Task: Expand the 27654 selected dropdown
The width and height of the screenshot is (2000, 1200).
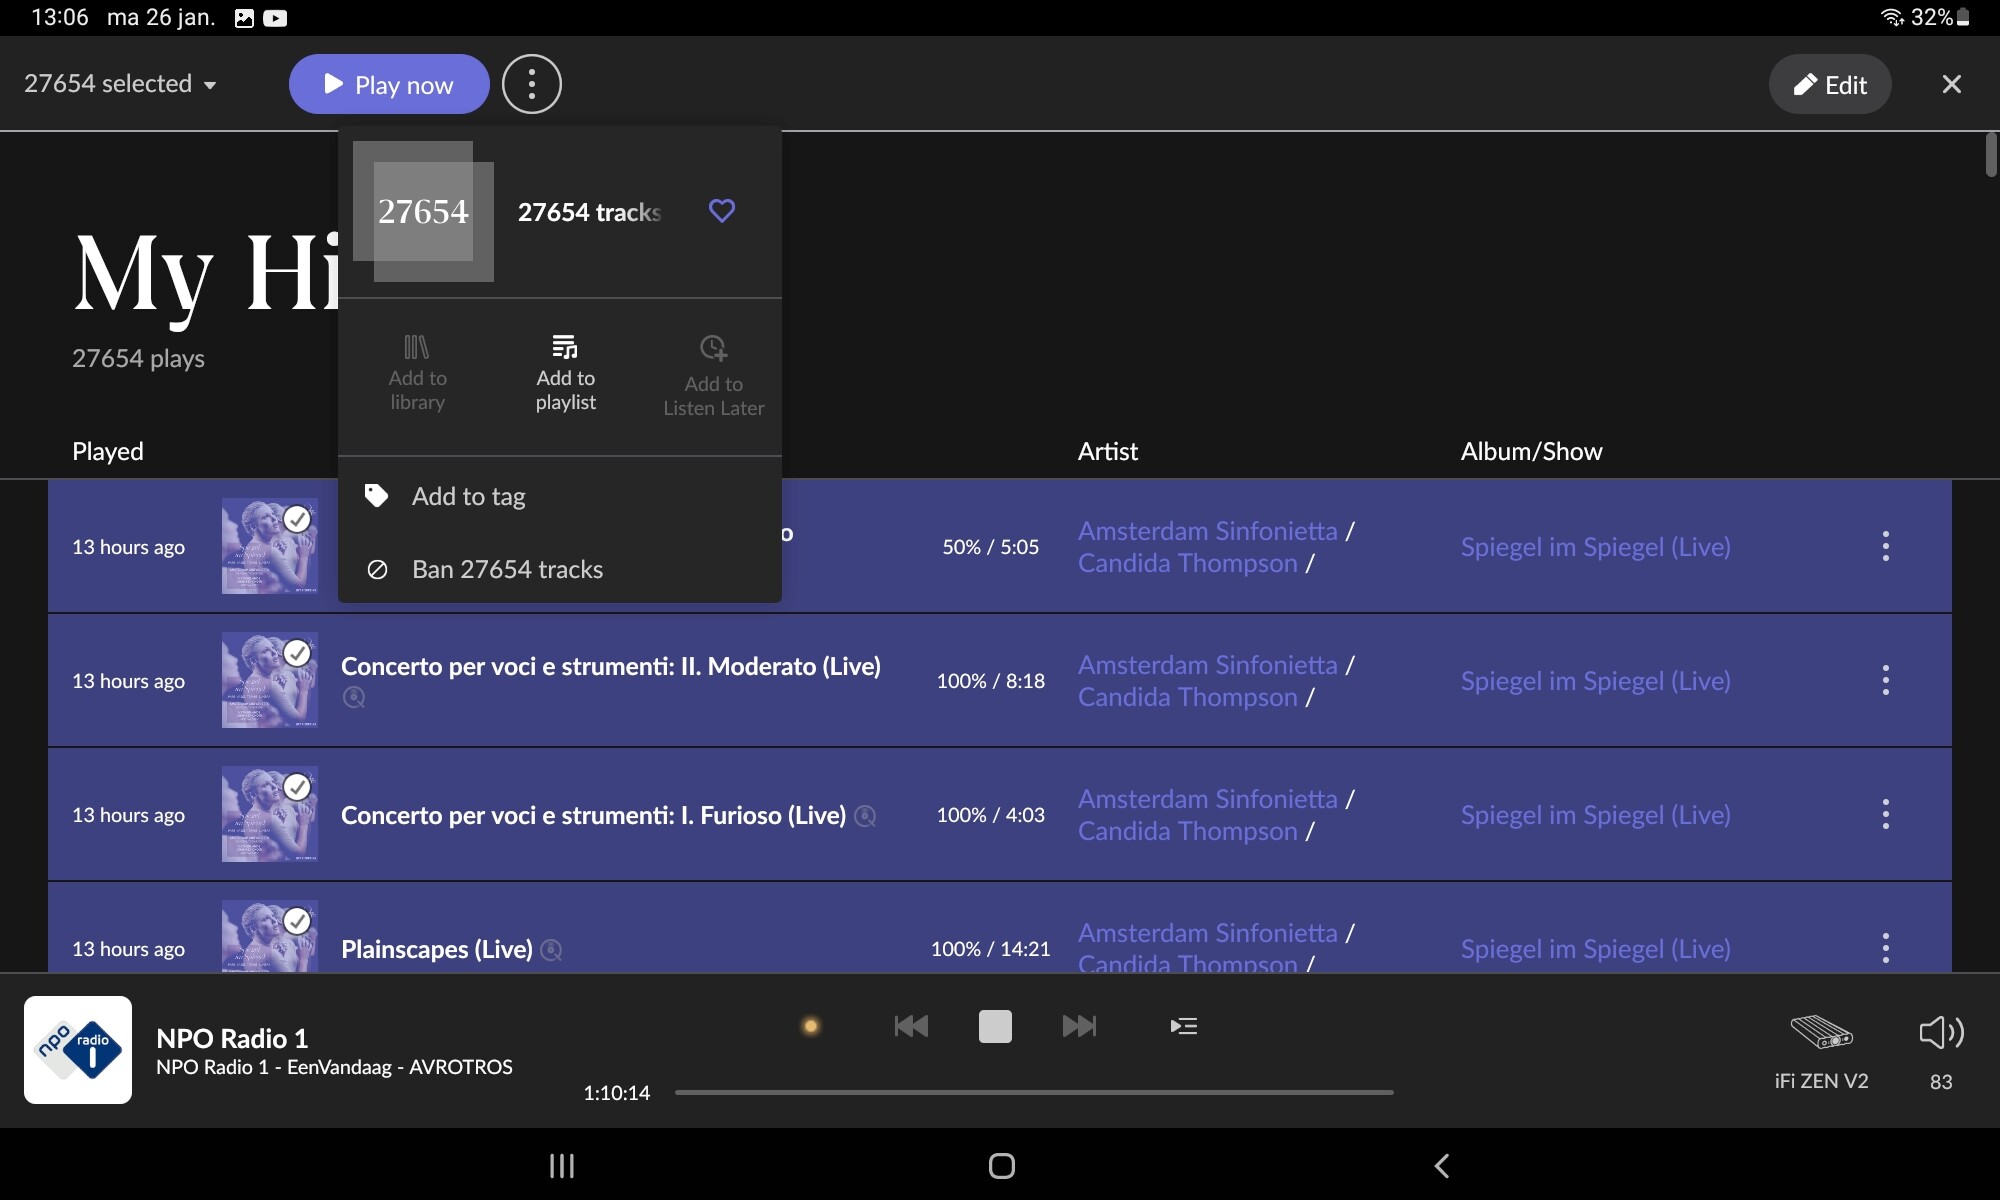Action: [x=120, y=84]
